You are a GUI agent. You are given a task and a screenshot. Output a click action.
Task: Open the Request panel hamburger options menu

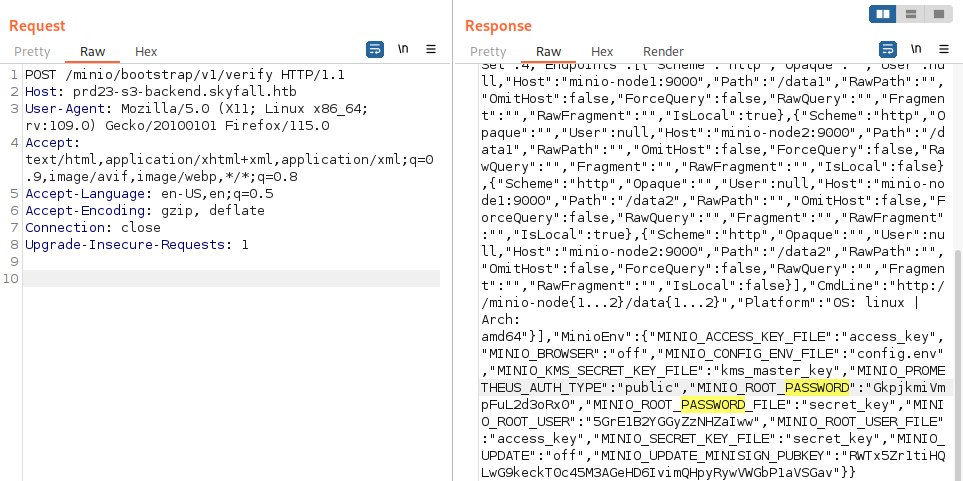pos(431,50)
